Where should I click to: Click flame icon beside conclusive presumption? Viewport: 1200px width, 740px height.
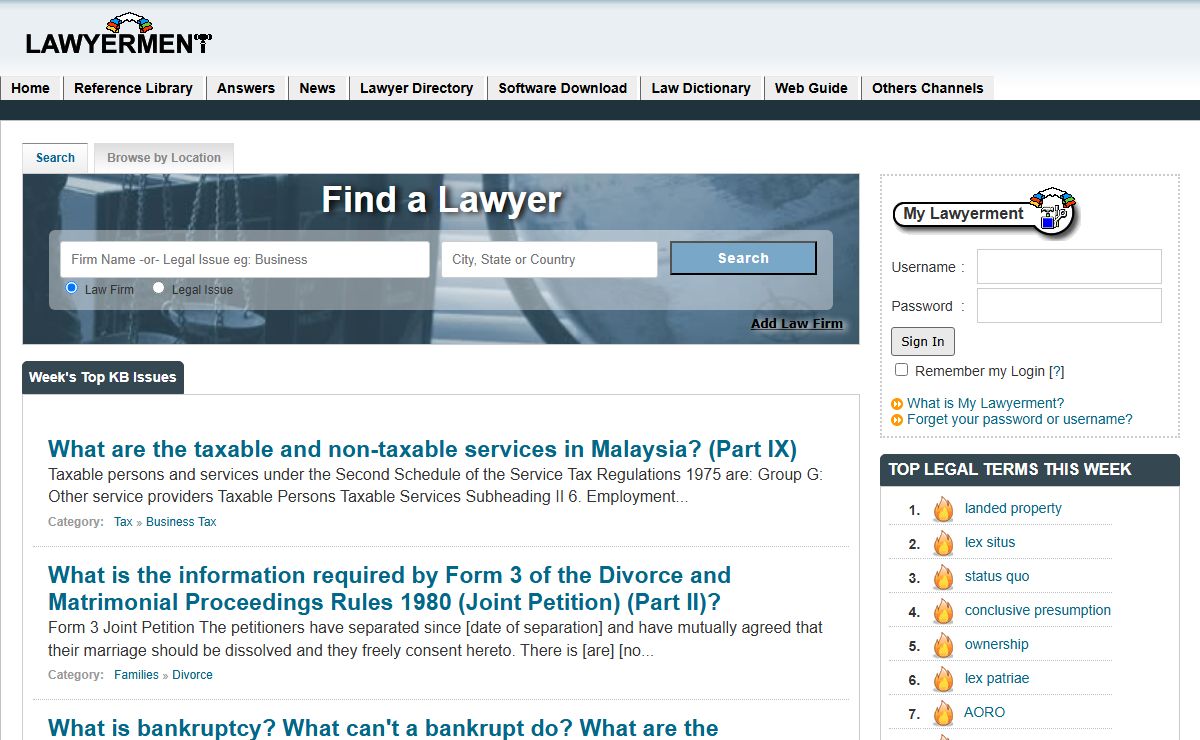pyautogui.click(x=944, y=611)
